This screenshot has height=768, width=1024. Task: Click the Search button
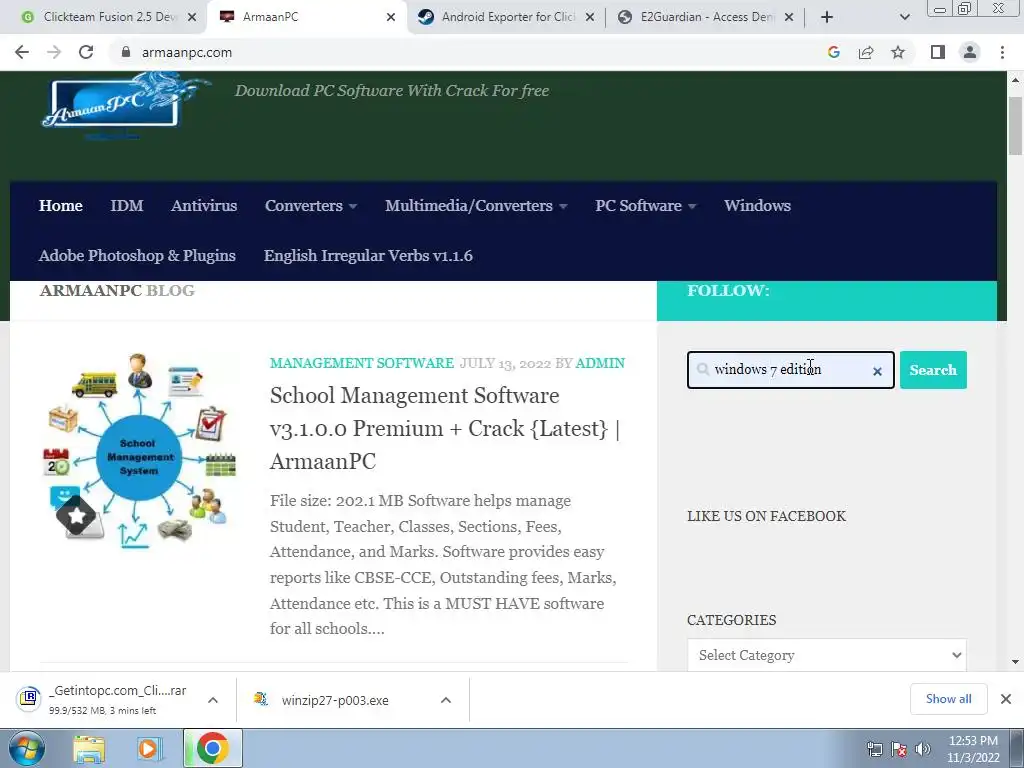tap(933, 370)
